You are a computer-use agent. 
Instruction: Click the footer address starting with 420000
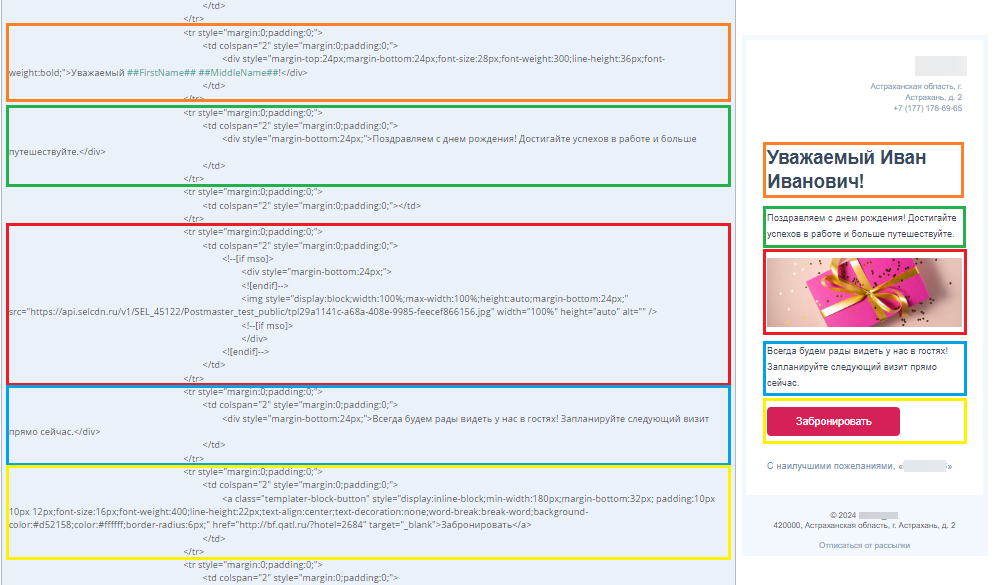click(864, 525)
